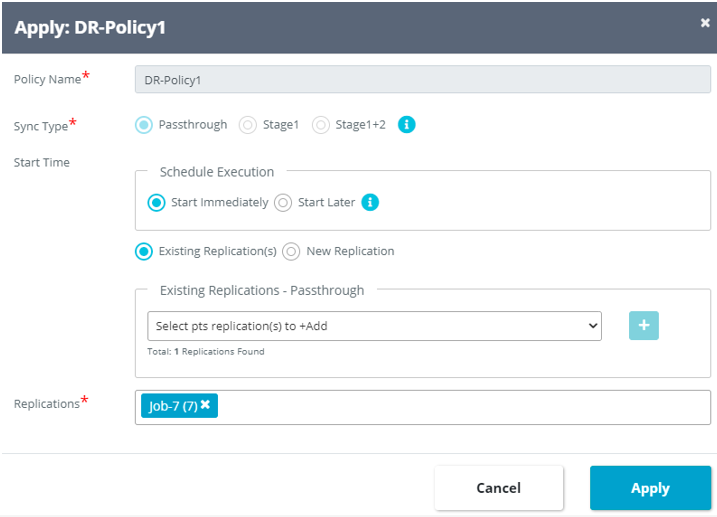Screen dimensions: 717x517
Task: Select the Stage1 sync type
Action: click(x=248, y=125)
